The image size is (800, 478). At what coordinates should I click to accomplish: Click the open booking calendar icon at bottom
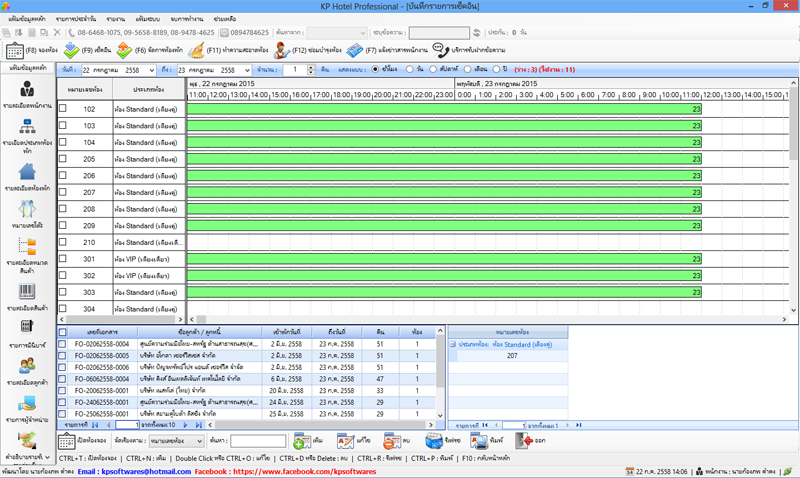coord(66,441)
